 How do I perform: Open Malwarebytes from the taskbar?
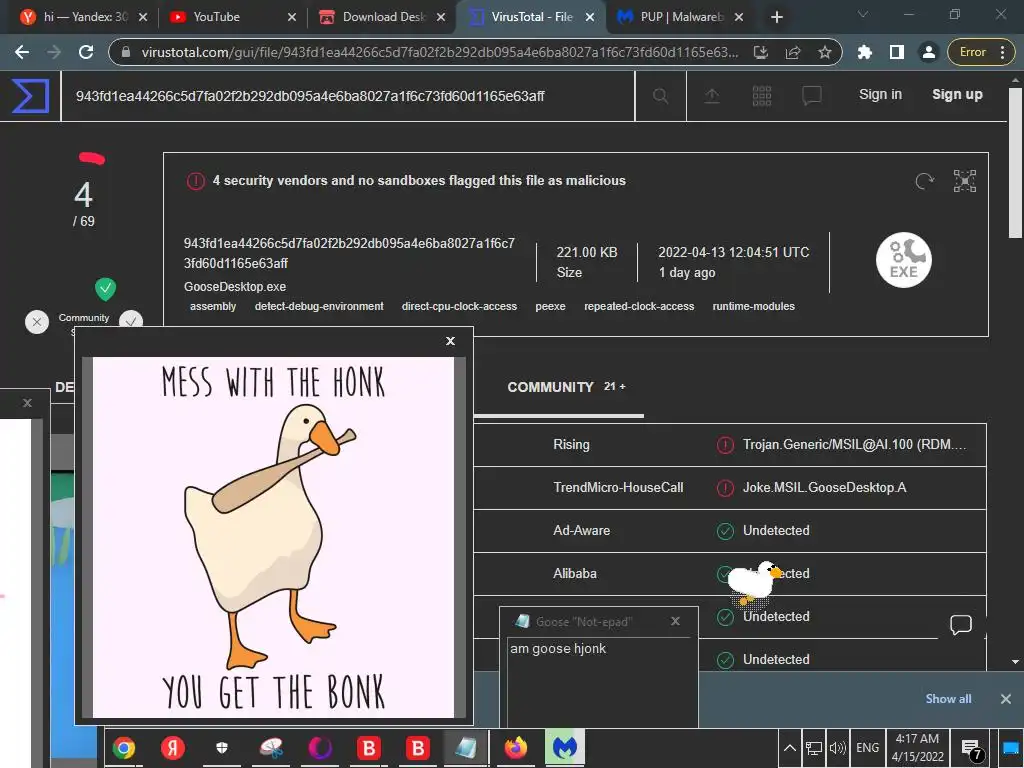[x=565, y=748]
